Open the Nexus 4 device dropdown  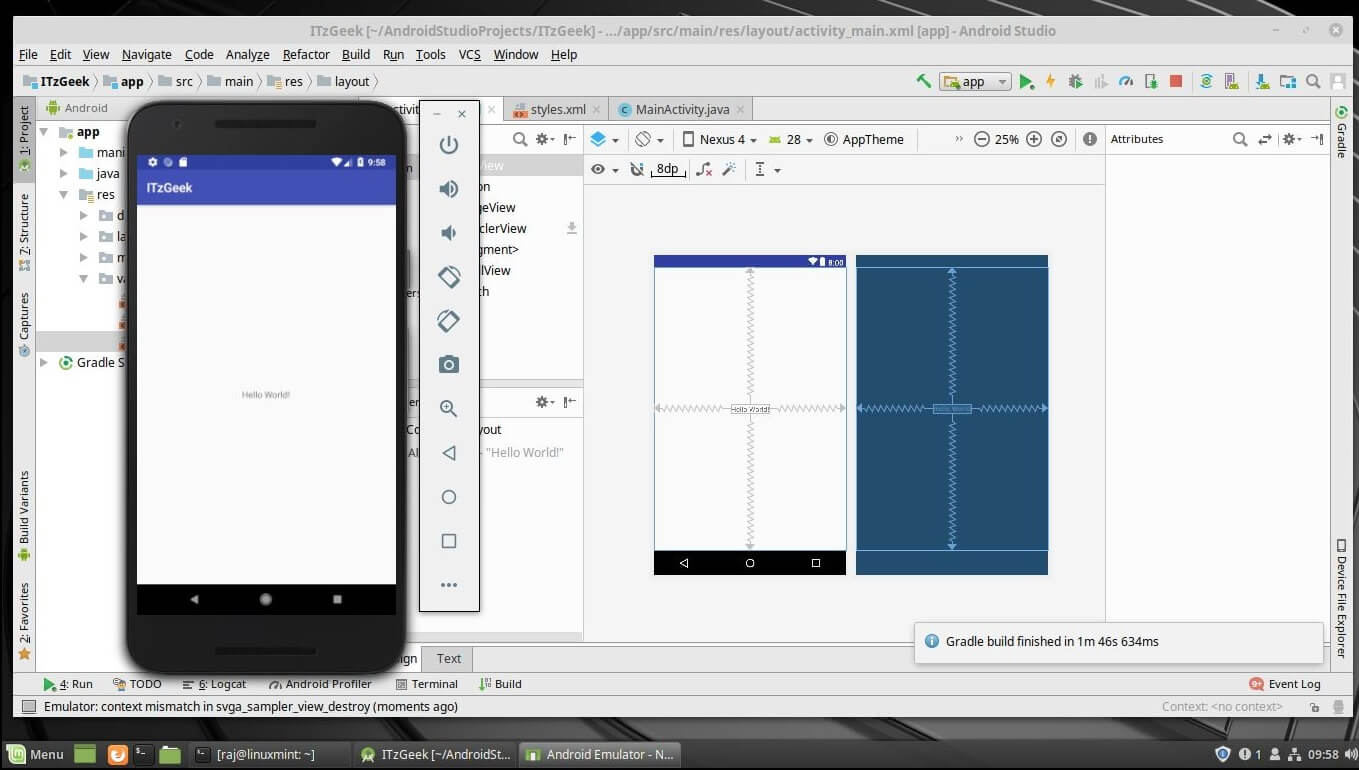point(720,140)
